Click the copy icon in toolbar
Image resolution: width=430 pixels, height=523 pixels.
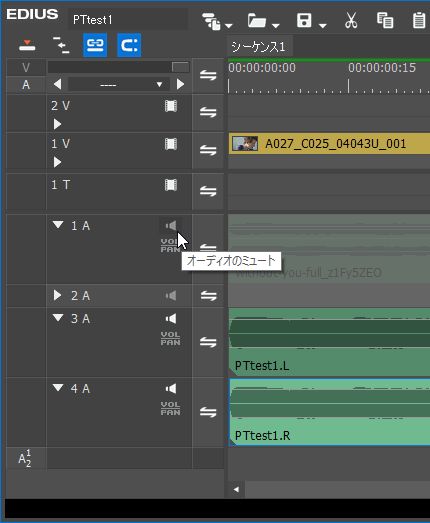pos(385,20)
